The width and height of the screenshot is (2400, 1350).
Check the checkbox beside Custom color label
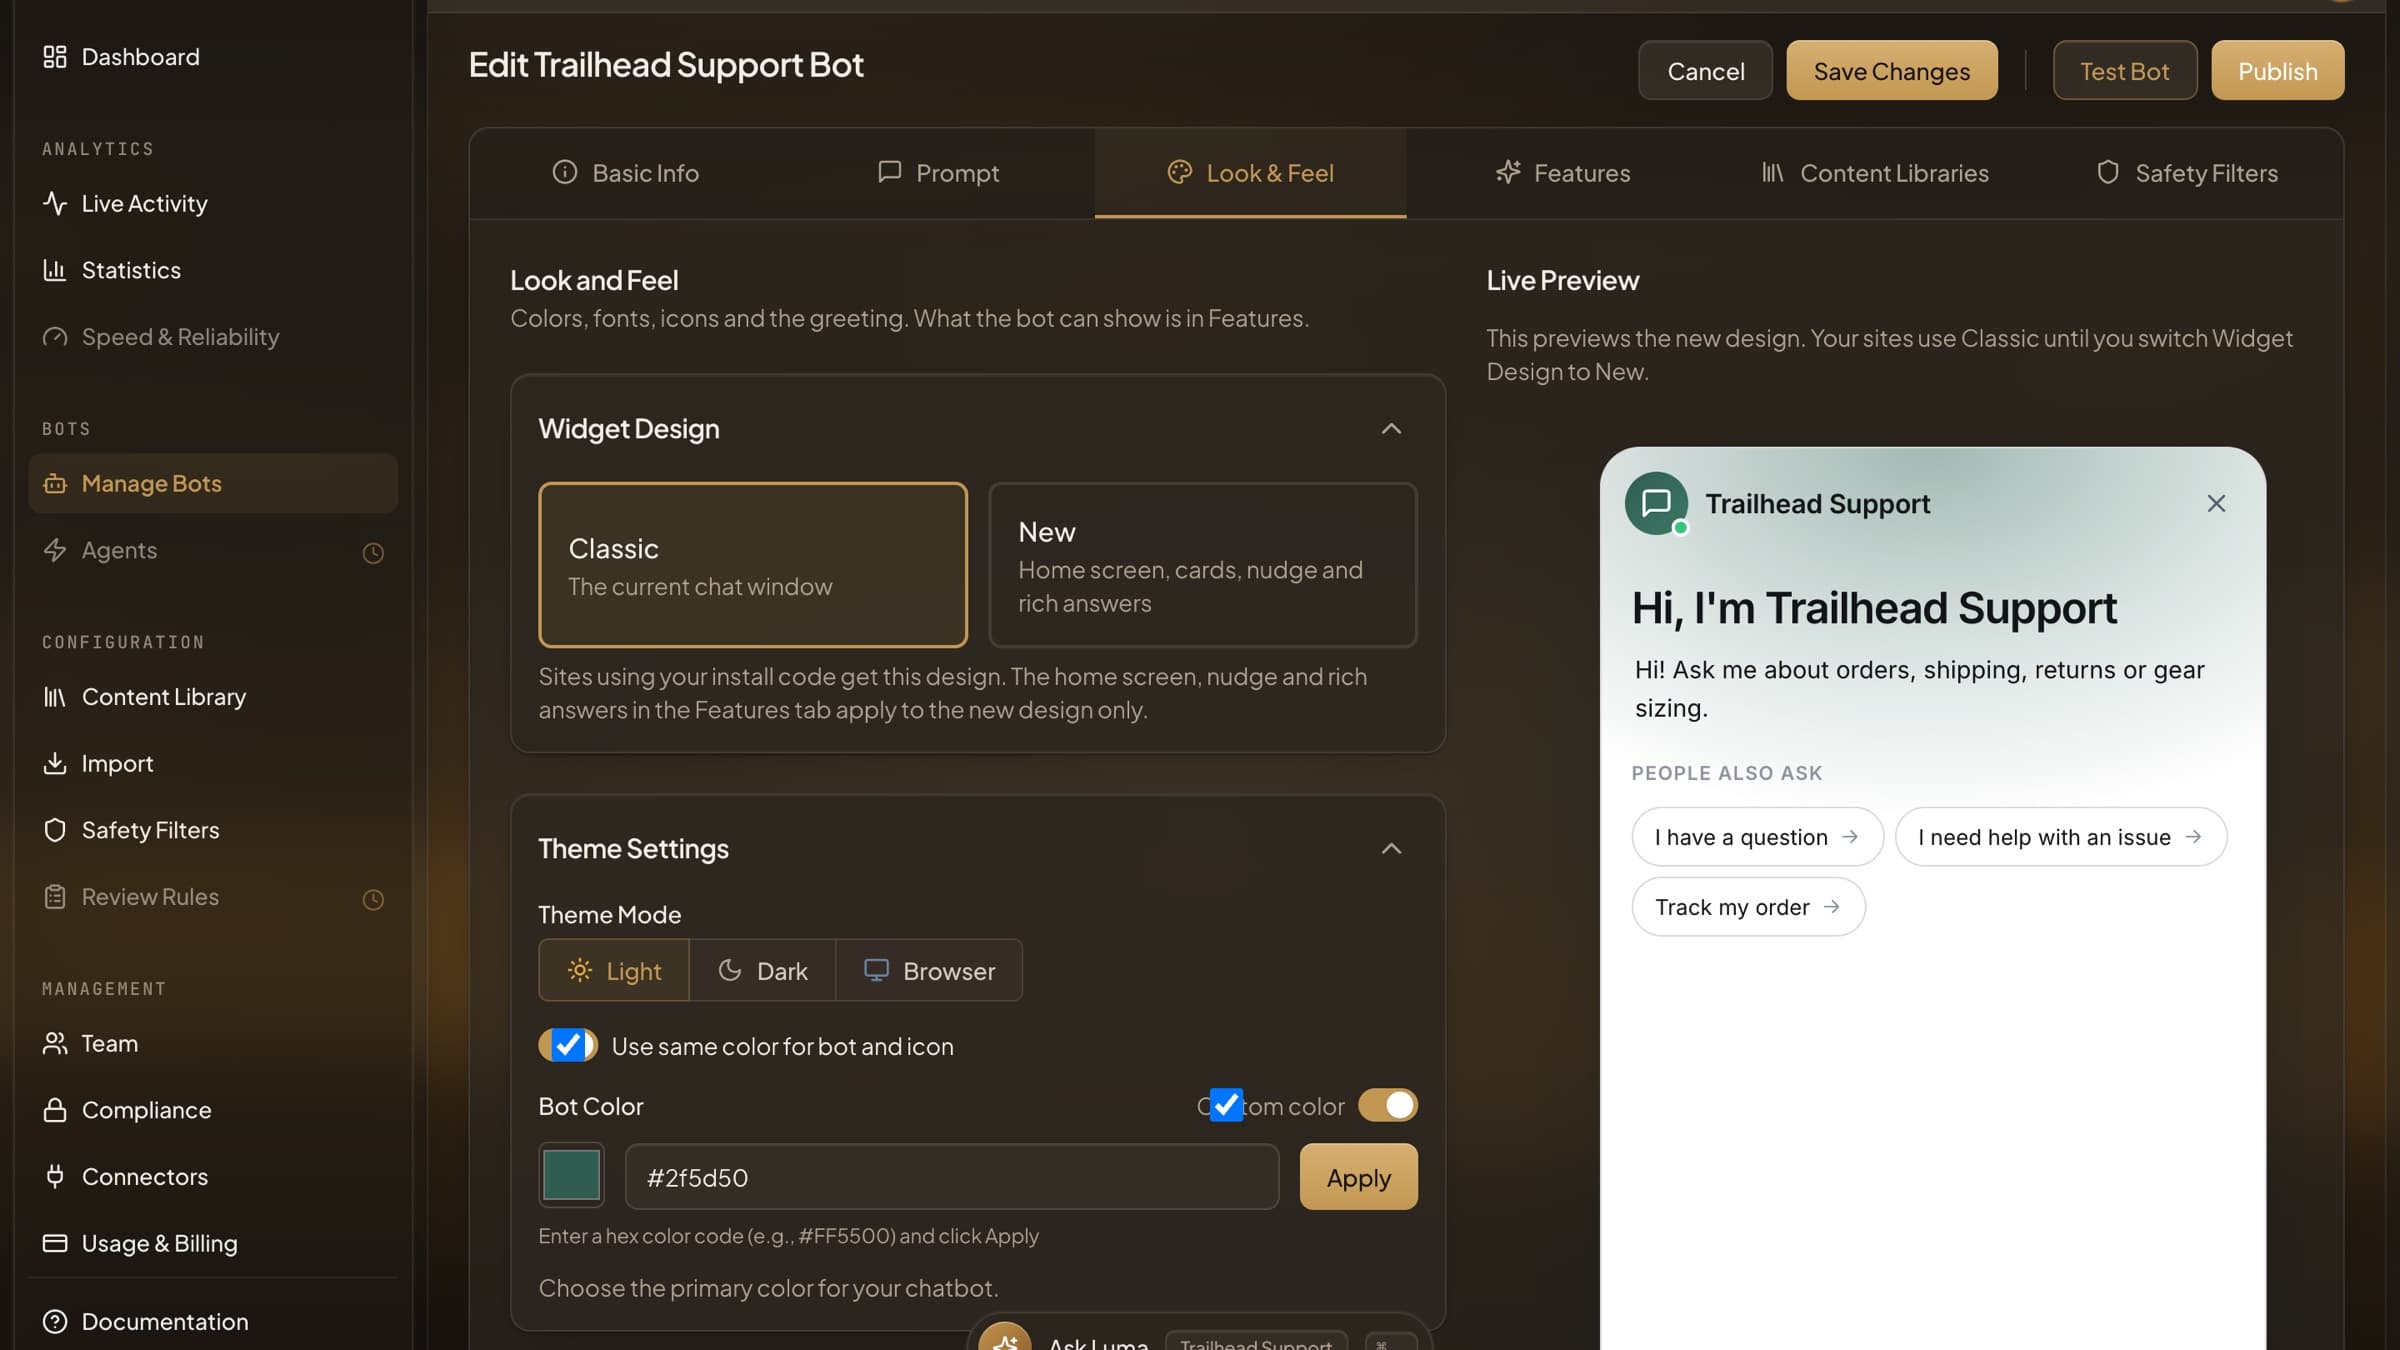[x=1226, y=1105]
